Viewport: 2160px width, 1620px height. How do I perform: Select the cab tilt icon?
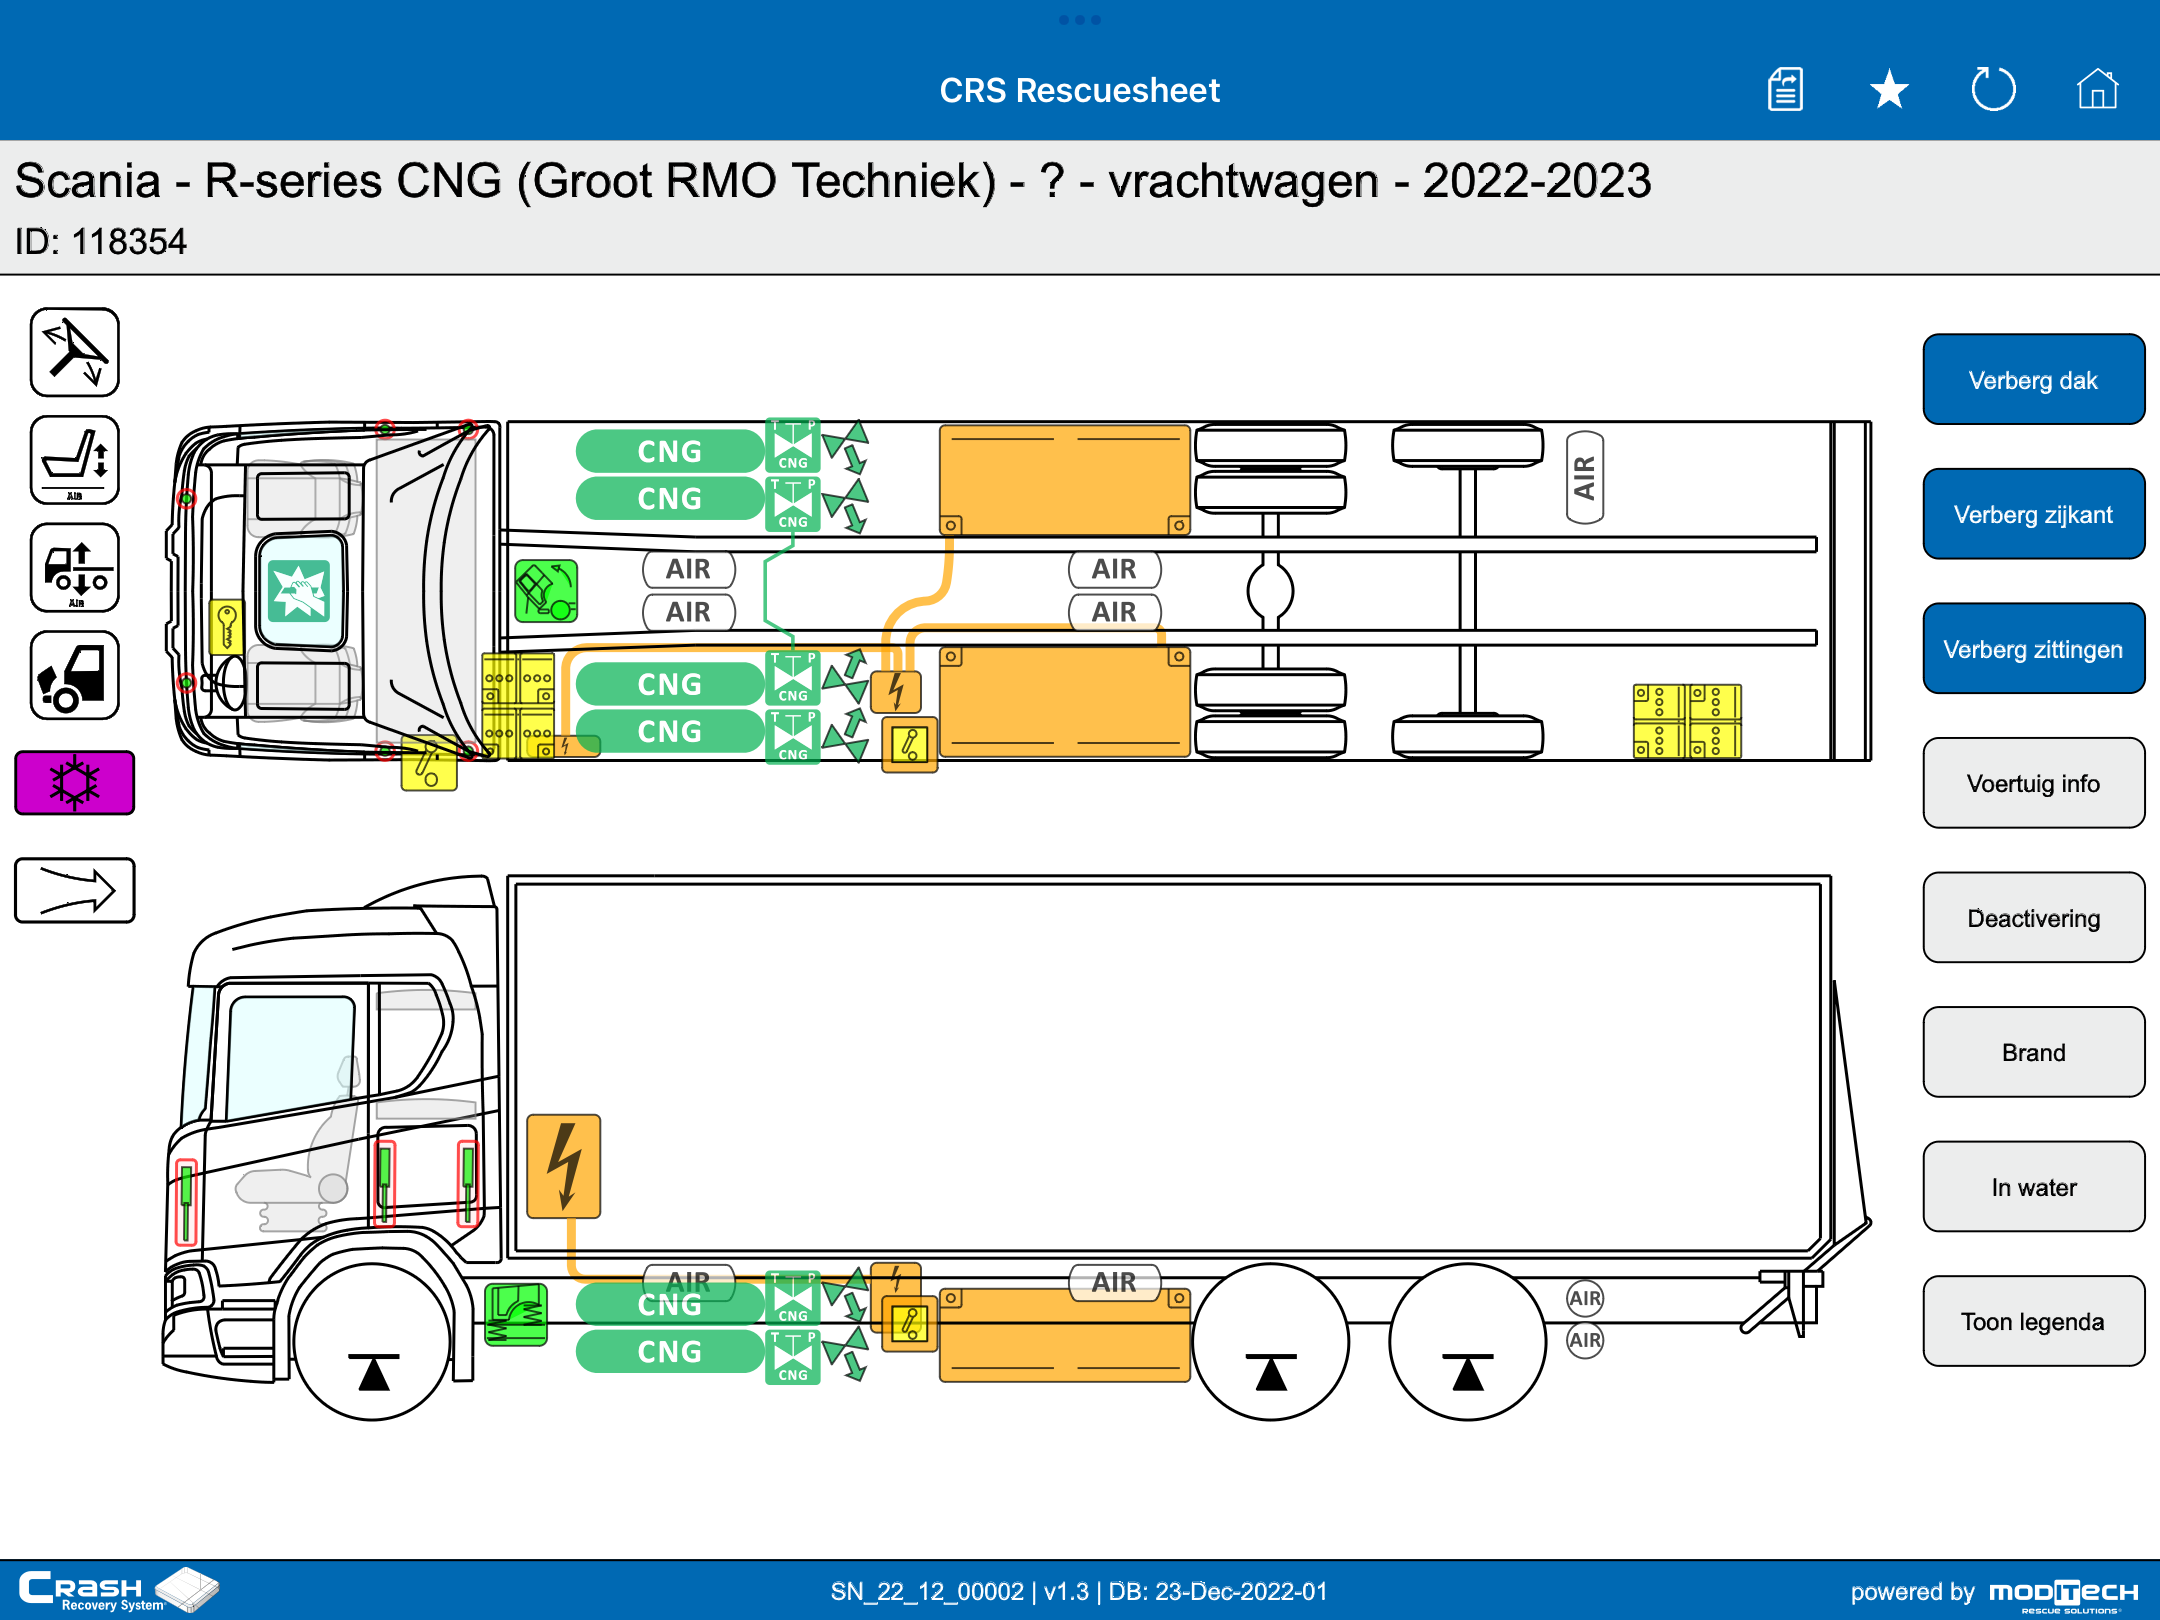coord(75,676)
